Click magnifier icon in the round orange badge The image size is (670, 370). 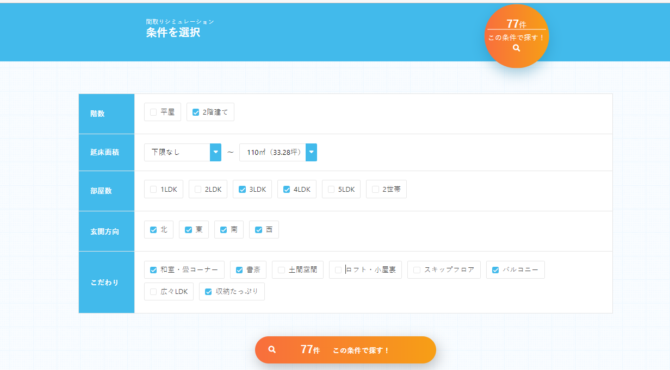pos(516,48)
